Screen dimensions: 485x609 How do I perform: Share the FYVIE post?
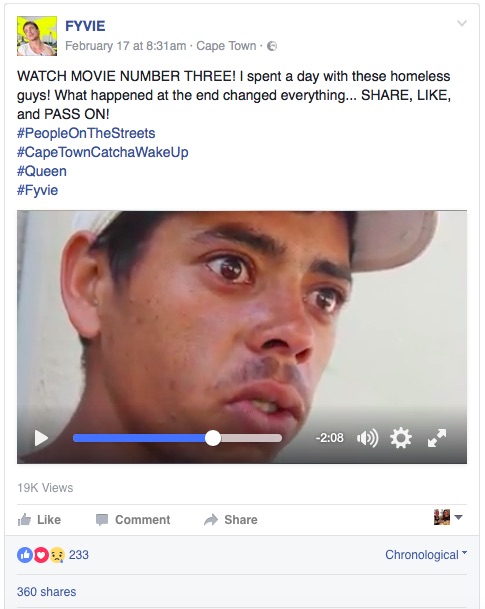click(x=231, y=520)
